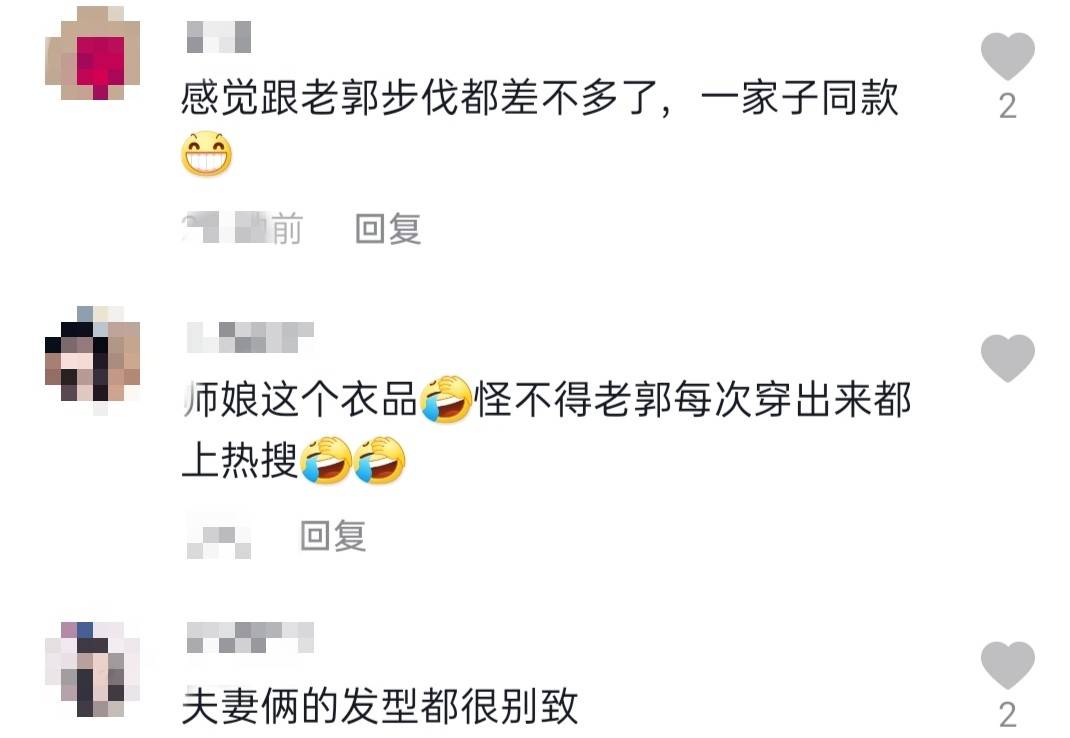The height and width of the screenshot is (738, 1070).
Task: Select the comment text 怪不得老郭每次穿出来都
Action: (693, 399)
